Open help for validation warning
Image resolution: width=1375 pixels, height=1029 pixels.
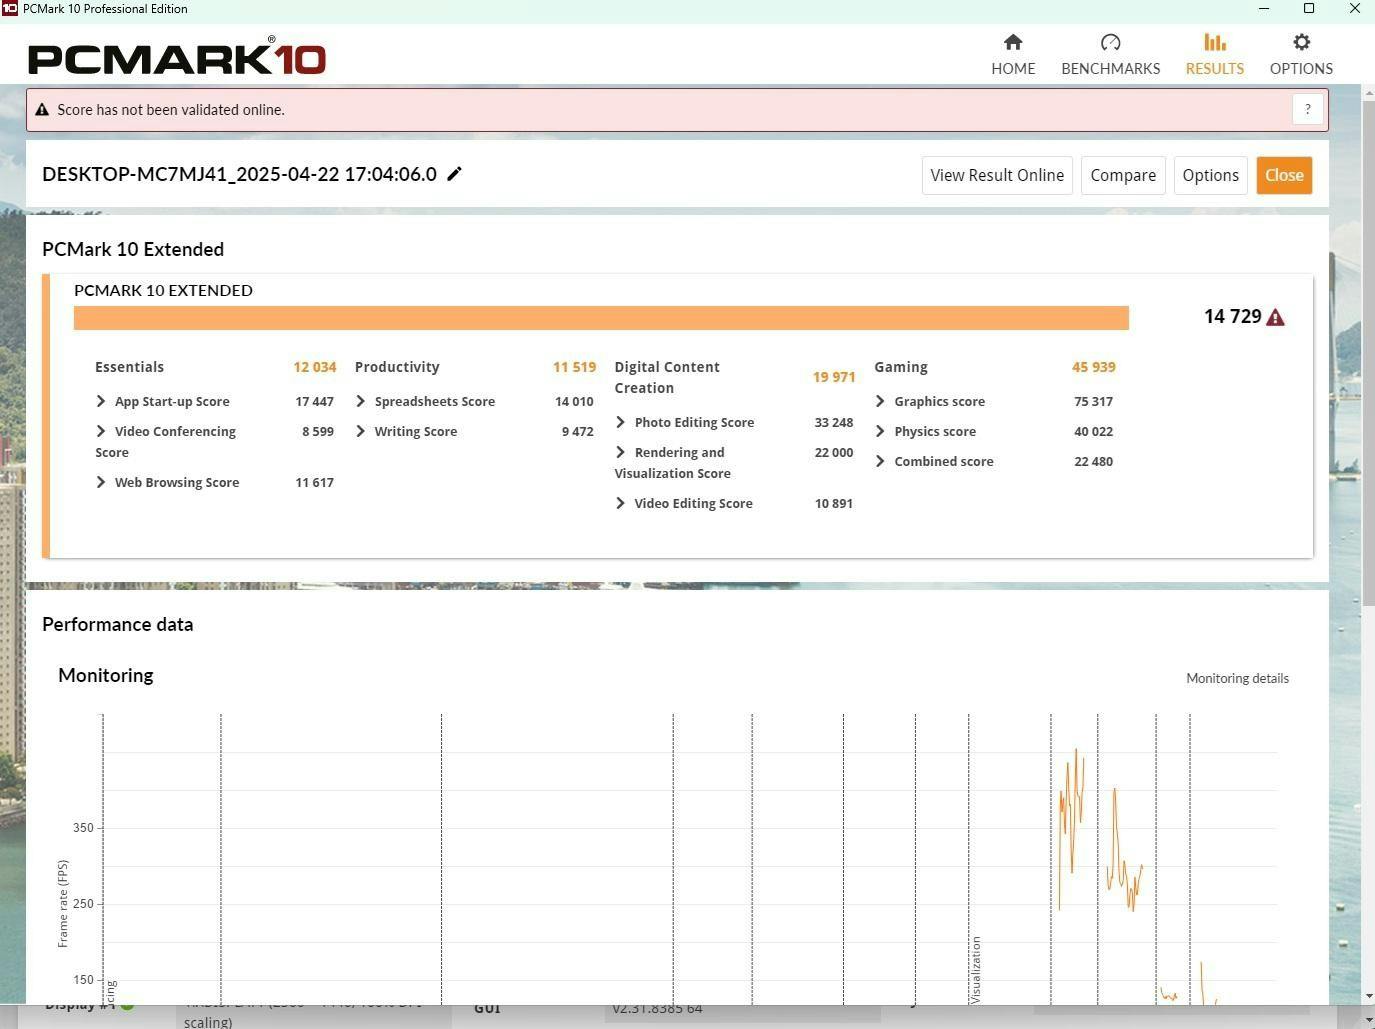(1307, 109)
